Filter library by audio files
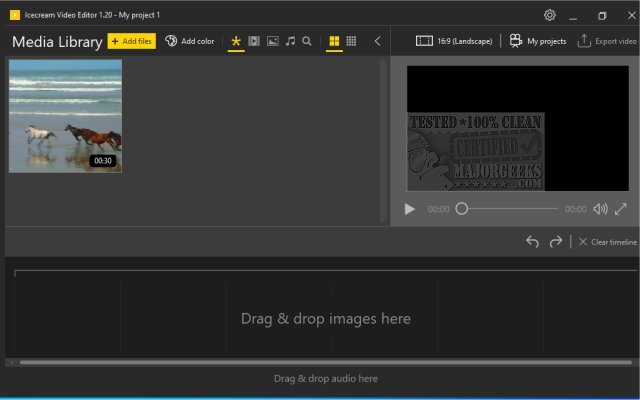640x400 pixels. pos(290,41)
